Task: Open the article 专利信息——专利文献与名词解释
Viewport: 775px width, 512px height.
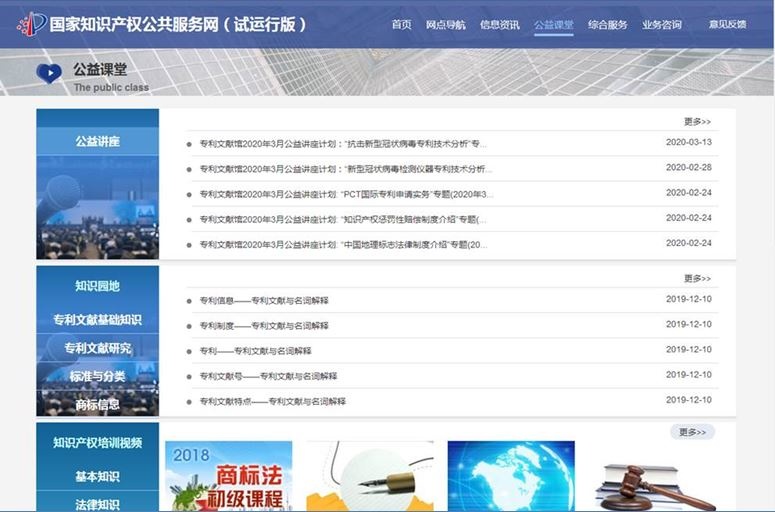Action: click(264, 300)
